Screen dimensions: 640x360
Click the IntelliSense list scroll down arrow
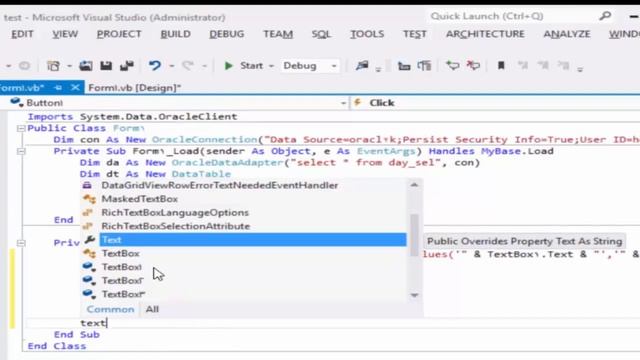pos(414,295)
